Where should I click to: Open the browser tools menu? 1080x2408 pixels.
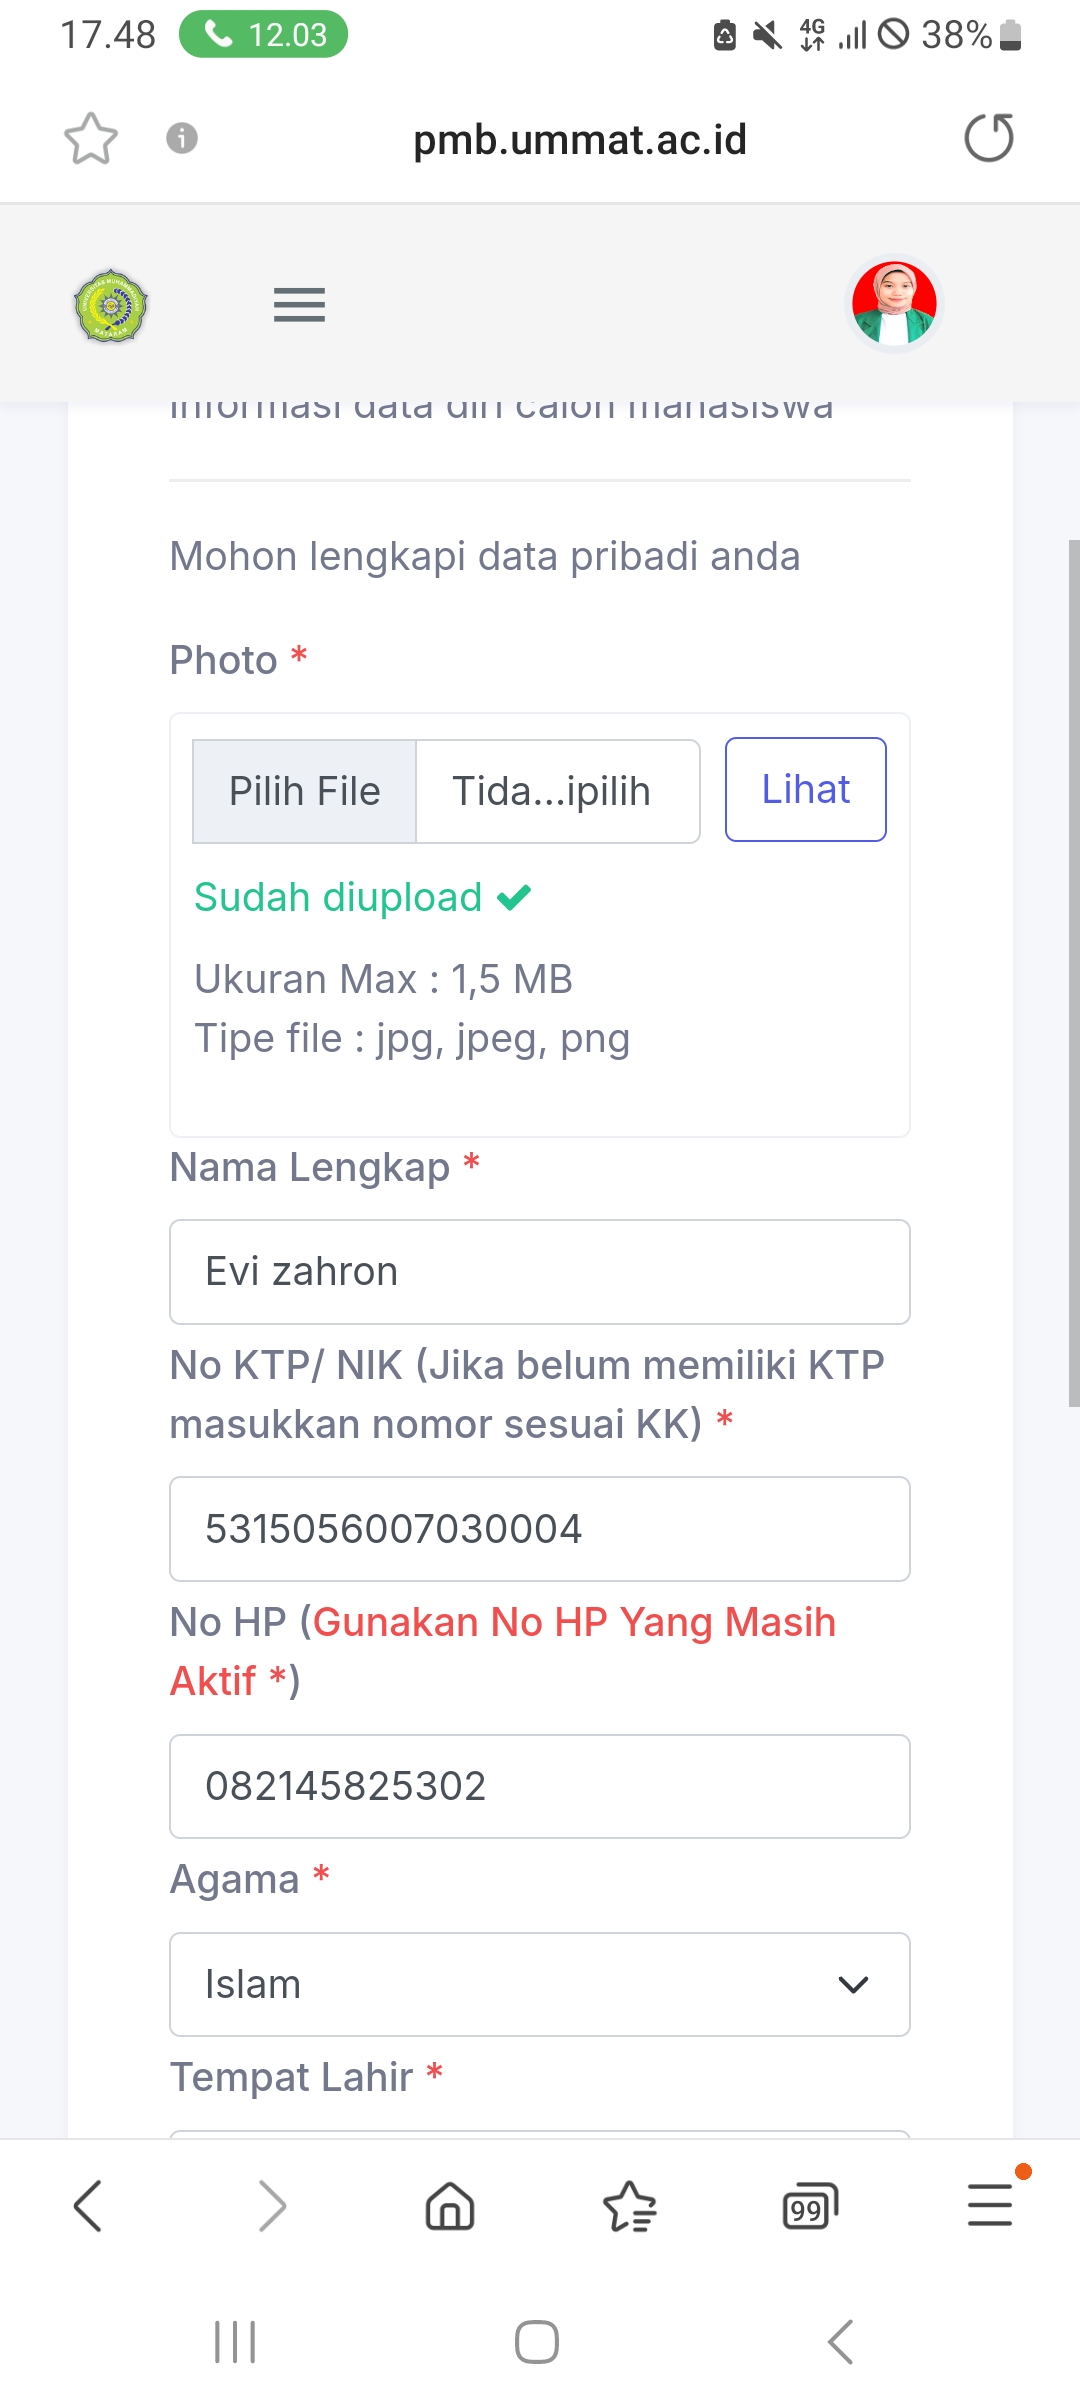[990, 2206]
